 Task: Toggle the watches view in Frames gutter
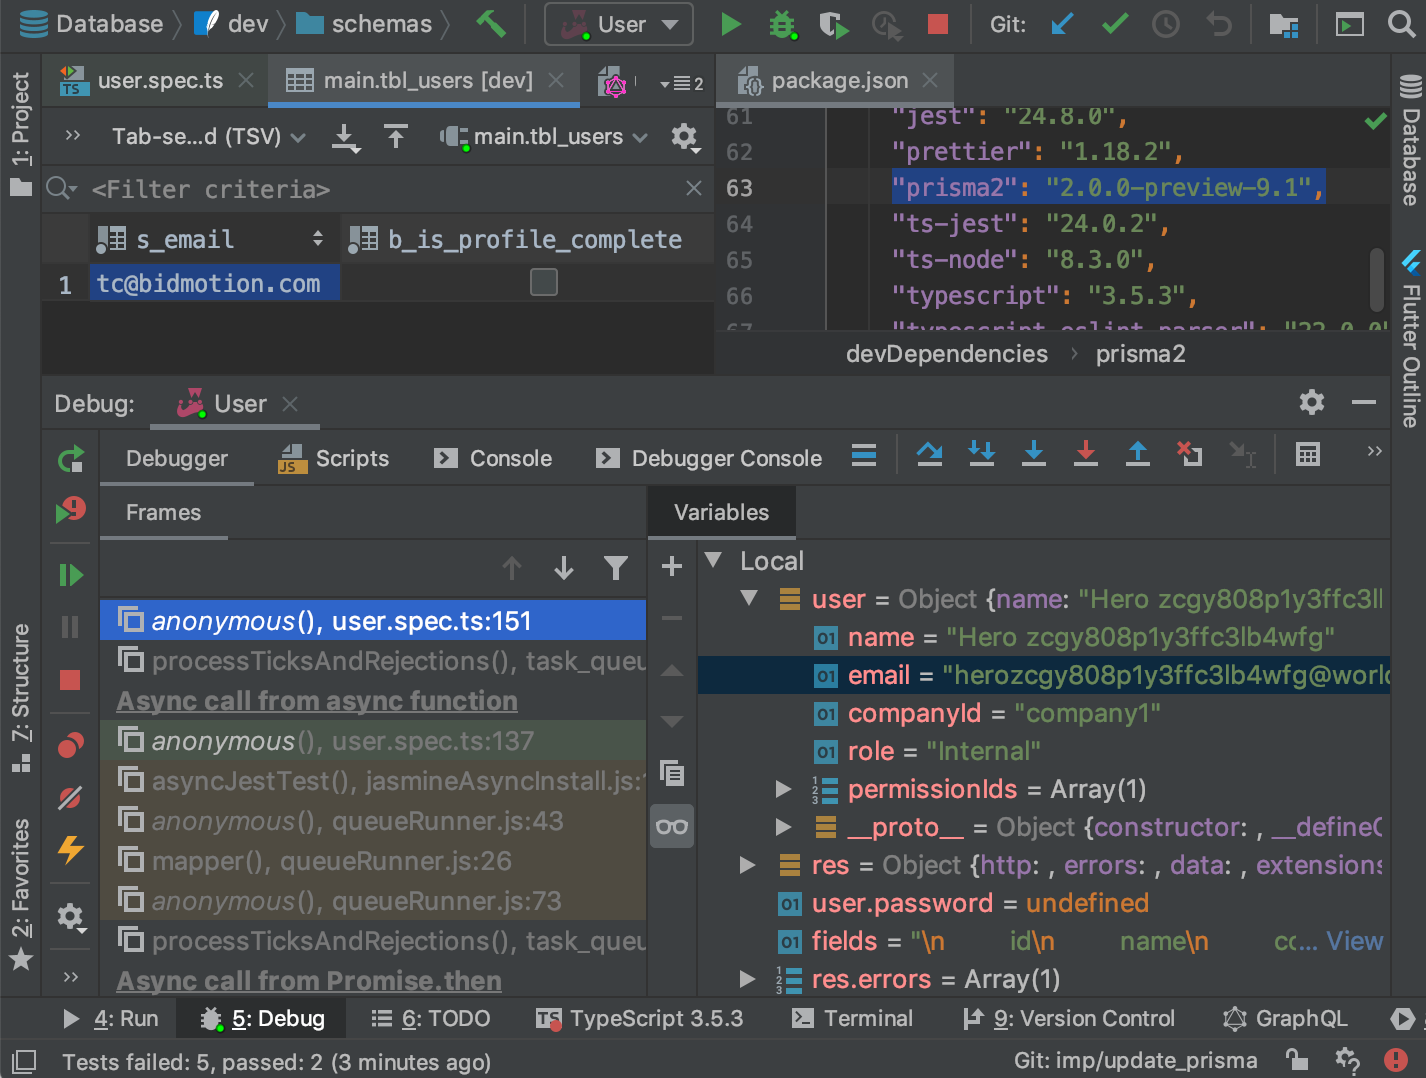click(671, 826)
